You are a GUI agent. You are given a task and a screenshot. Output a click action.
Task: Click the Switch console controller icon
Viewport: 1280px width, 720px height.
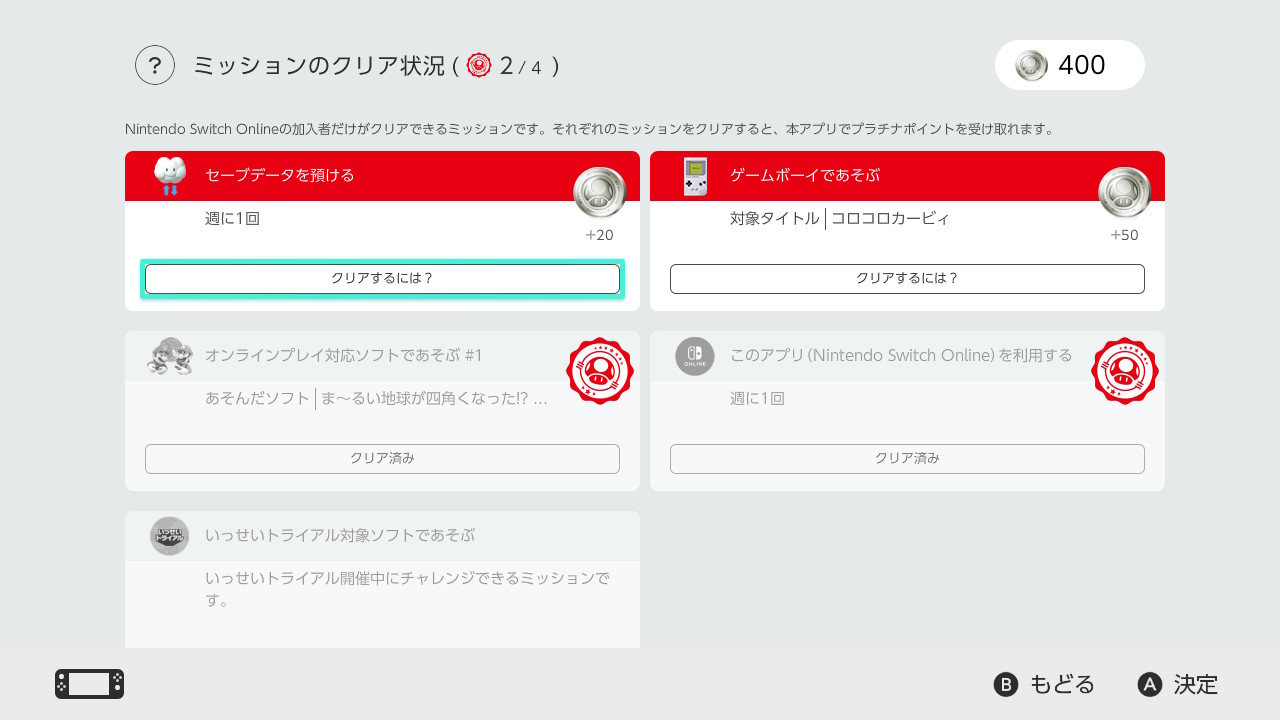click(90, 684)
